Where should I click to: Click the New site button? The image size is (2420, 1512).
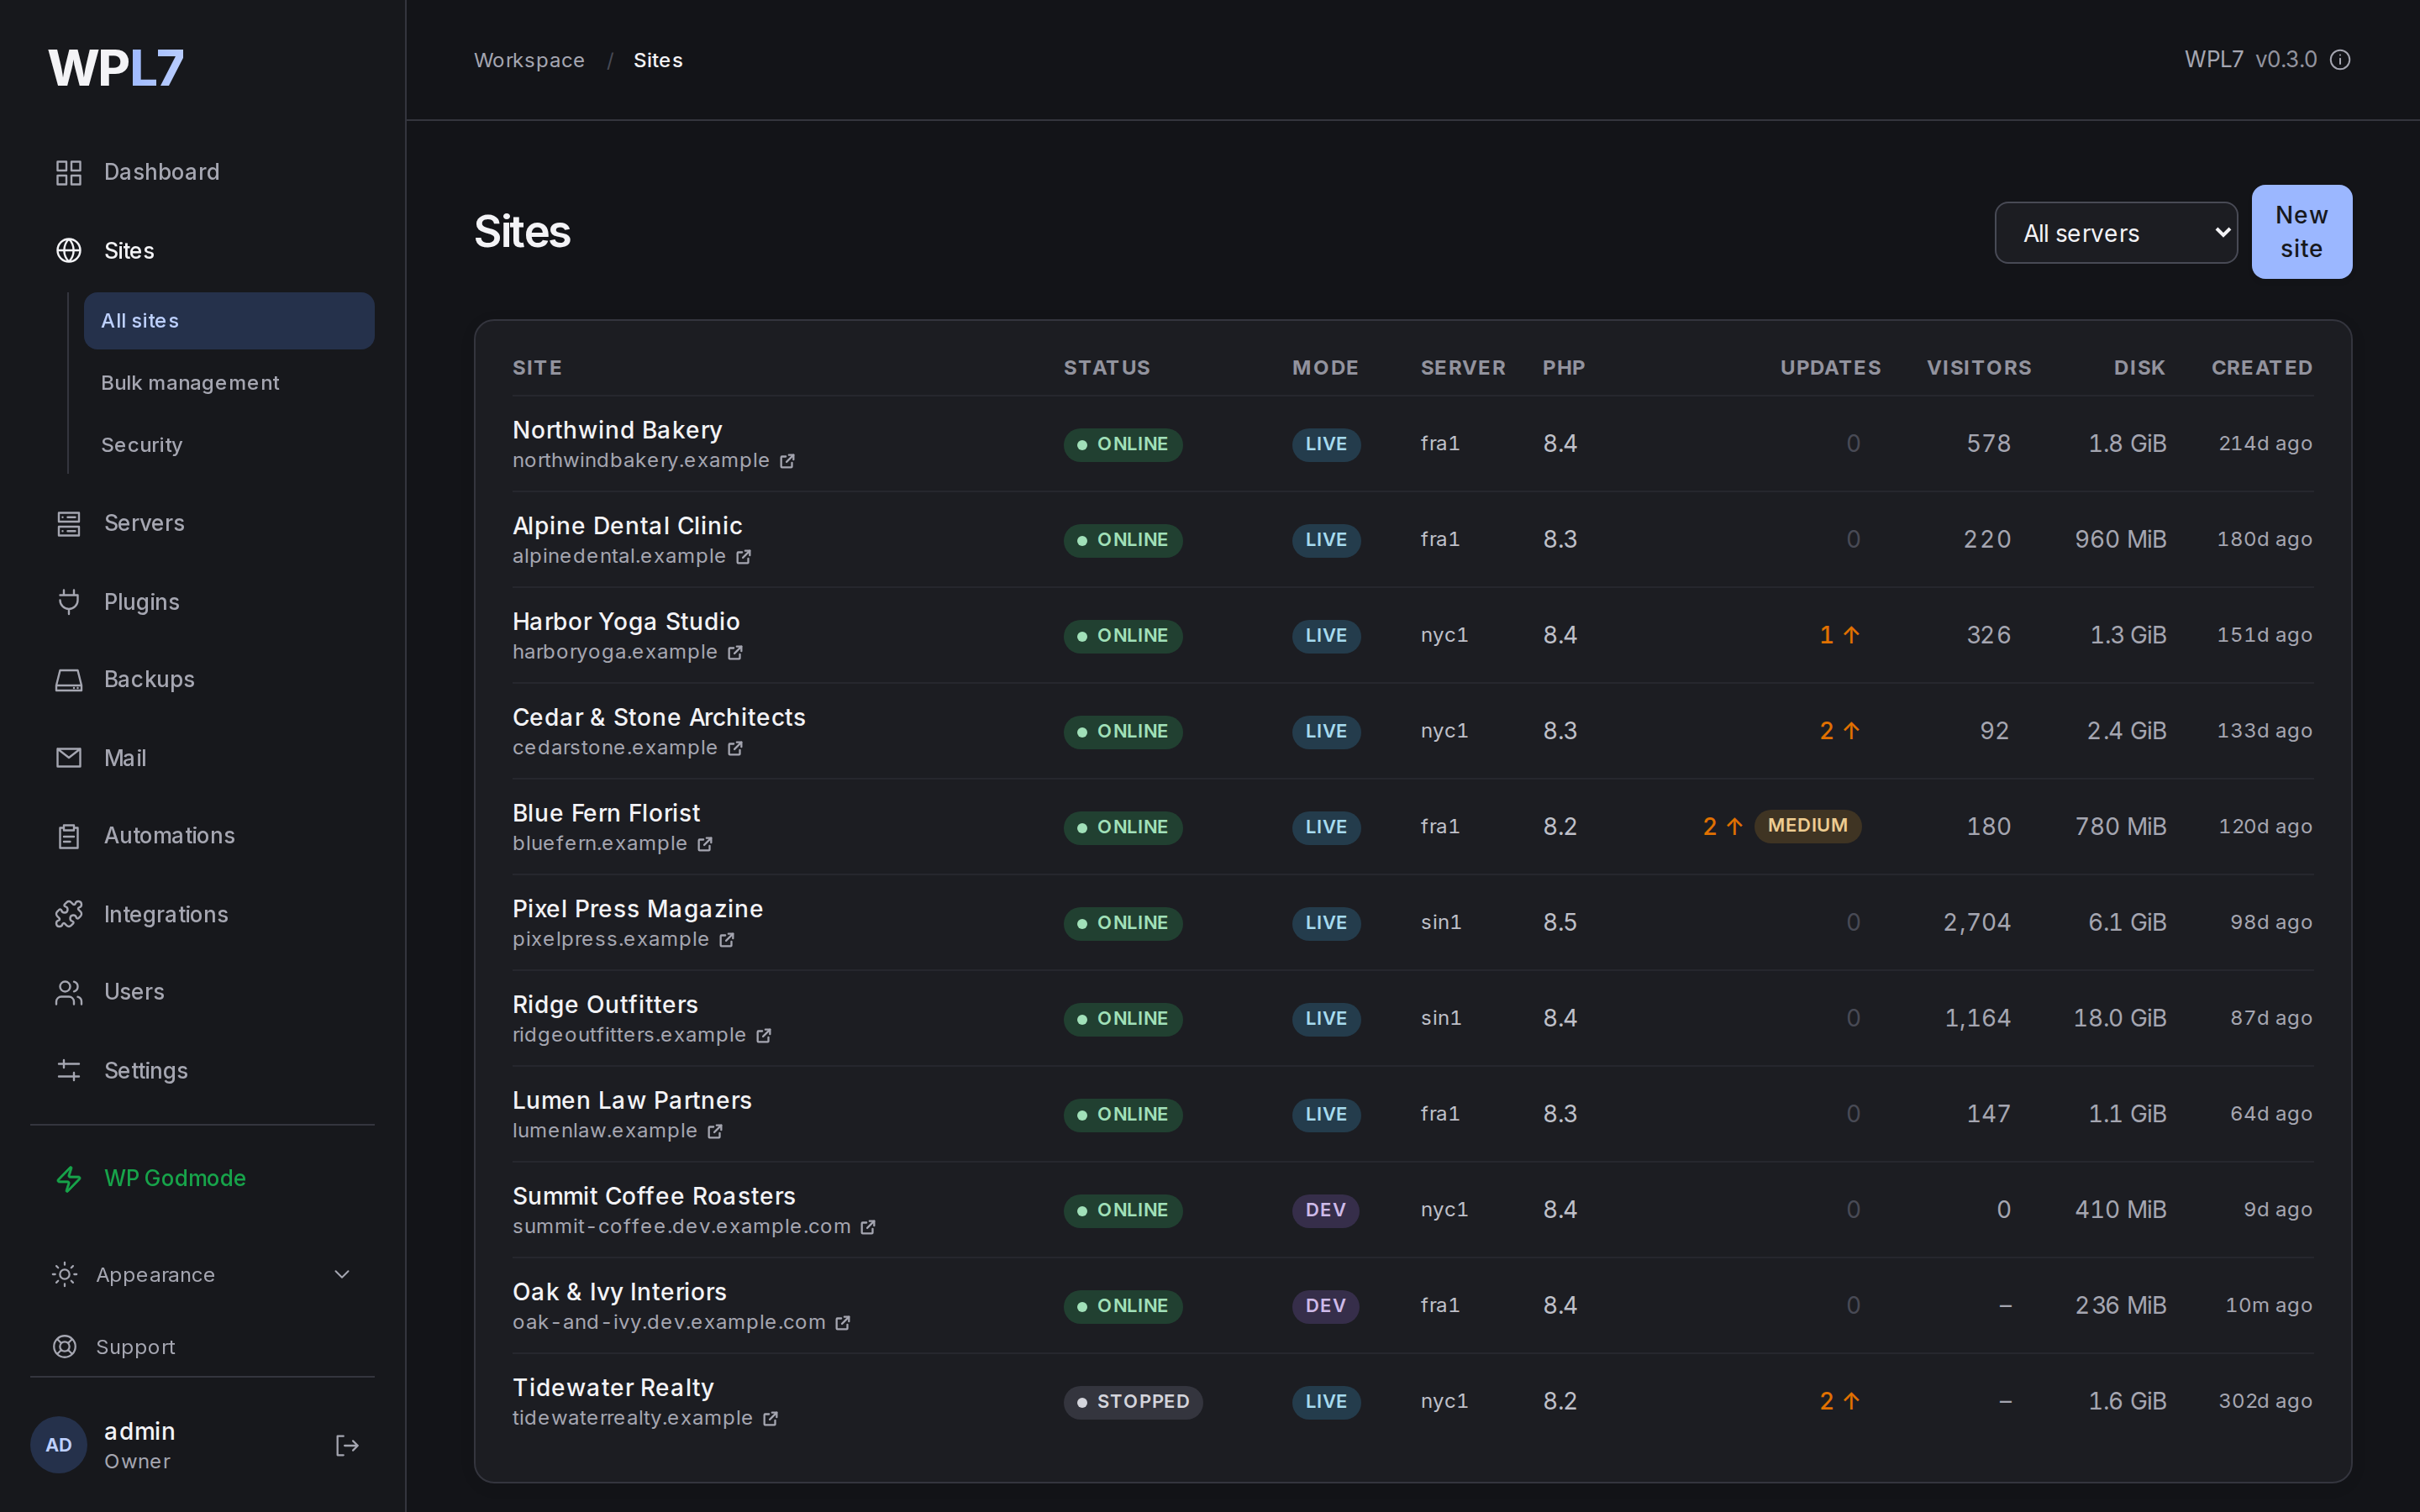[x=2301, y=232]
